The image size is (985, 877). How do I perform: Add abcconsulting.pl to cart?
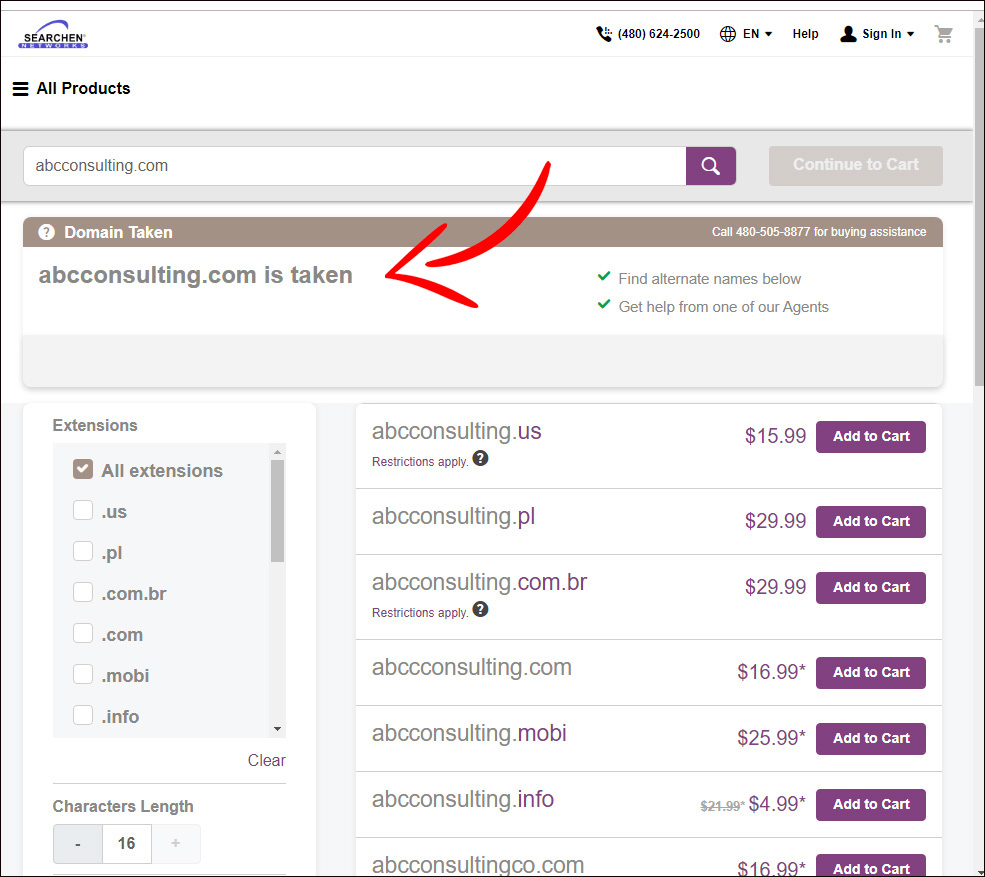pyautogui.click(x=871, y=521)
